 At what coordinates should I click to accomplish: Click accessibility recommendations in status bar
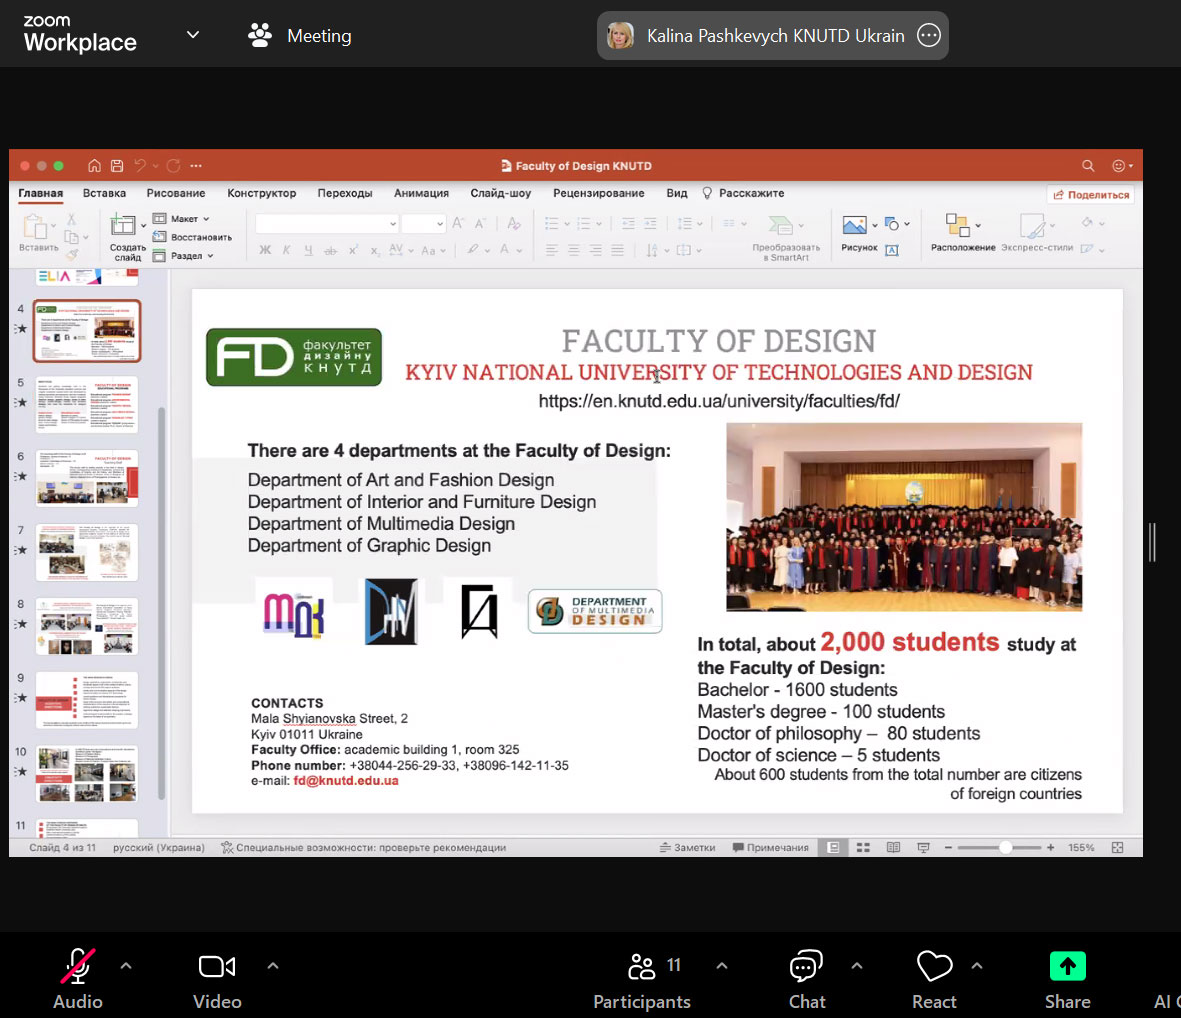363,848
